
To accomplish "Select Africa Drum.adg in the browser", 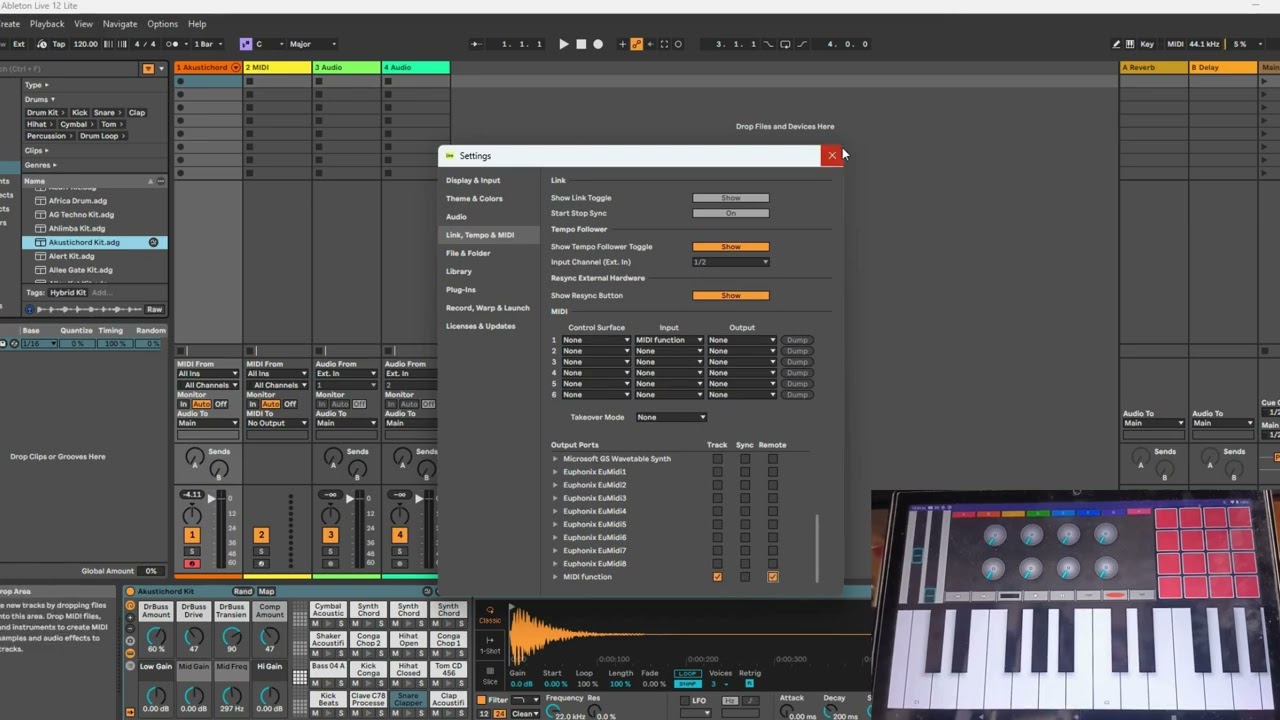I will tap(78, 201).
